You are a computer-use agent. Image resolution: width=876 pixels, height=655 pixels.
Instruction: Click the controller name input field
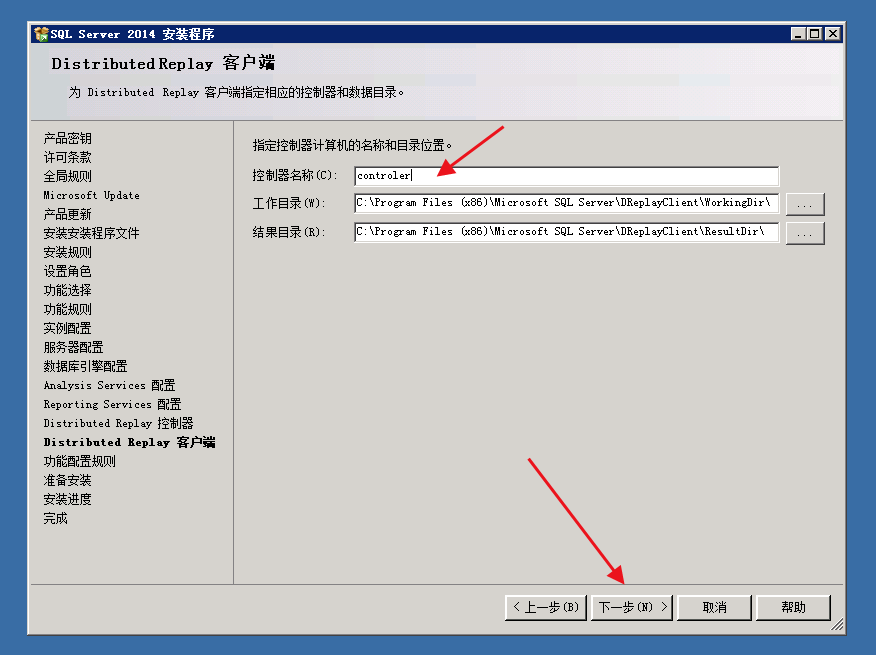(566, 176)
